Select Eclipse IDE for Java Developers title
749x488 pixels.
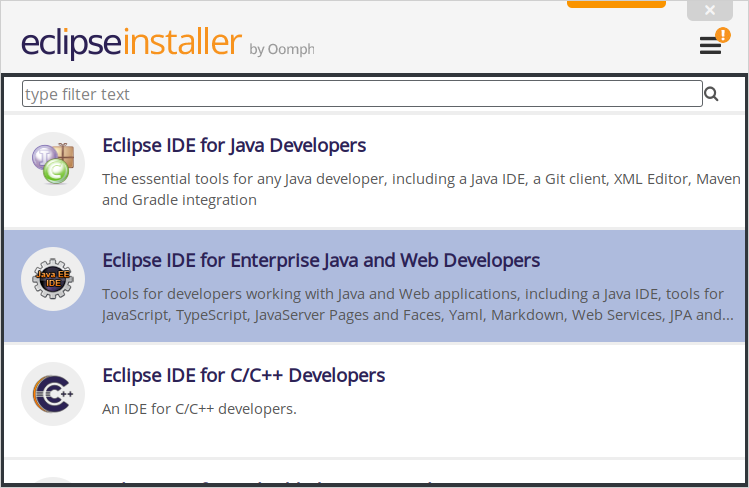pos(234,146)
